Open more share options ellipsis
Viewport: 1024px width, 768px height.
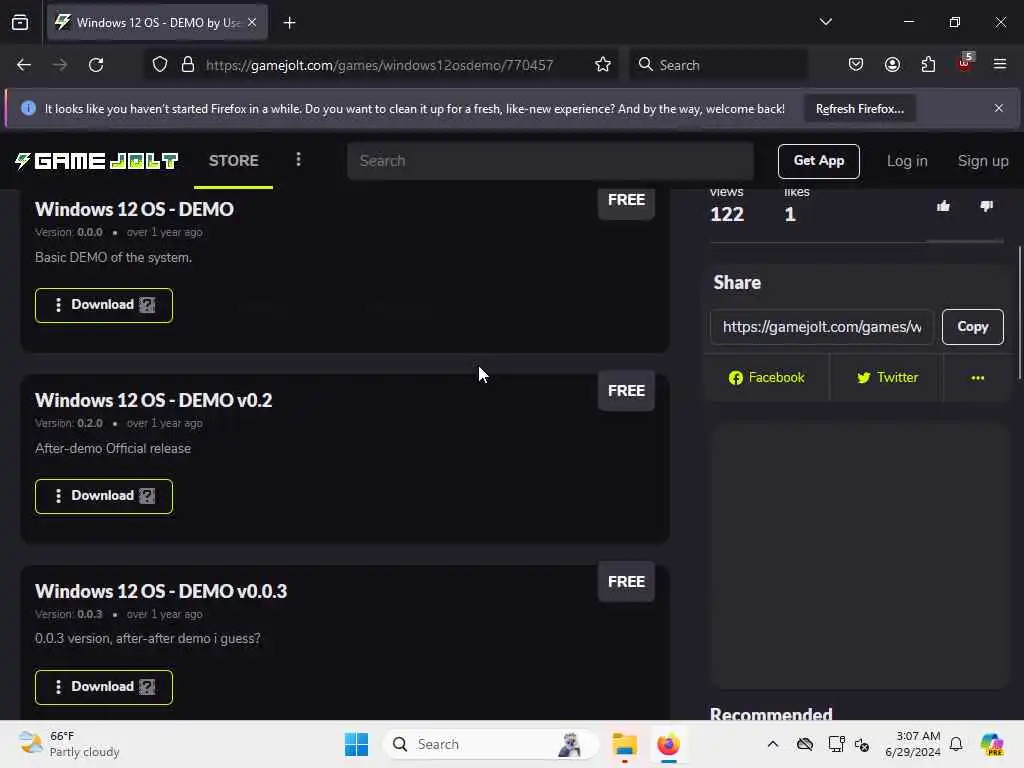point(978,377)
